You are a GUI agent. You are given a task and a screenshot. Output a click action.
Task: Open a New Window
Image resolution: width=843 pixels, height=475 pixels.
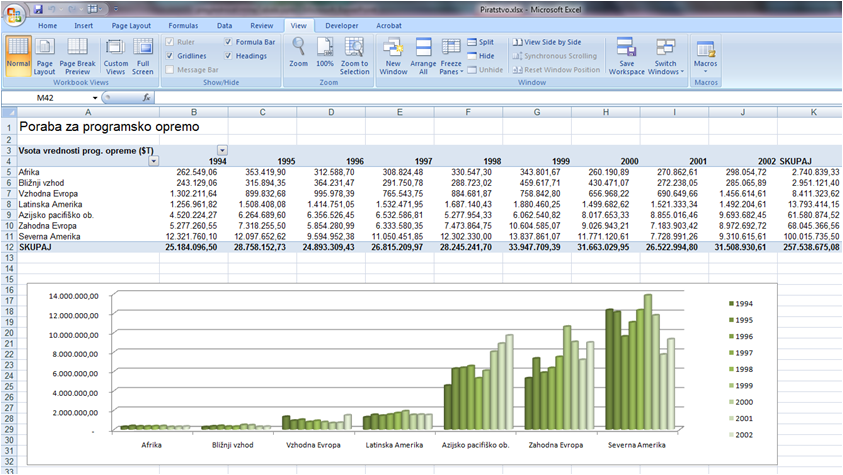[393, 57]
